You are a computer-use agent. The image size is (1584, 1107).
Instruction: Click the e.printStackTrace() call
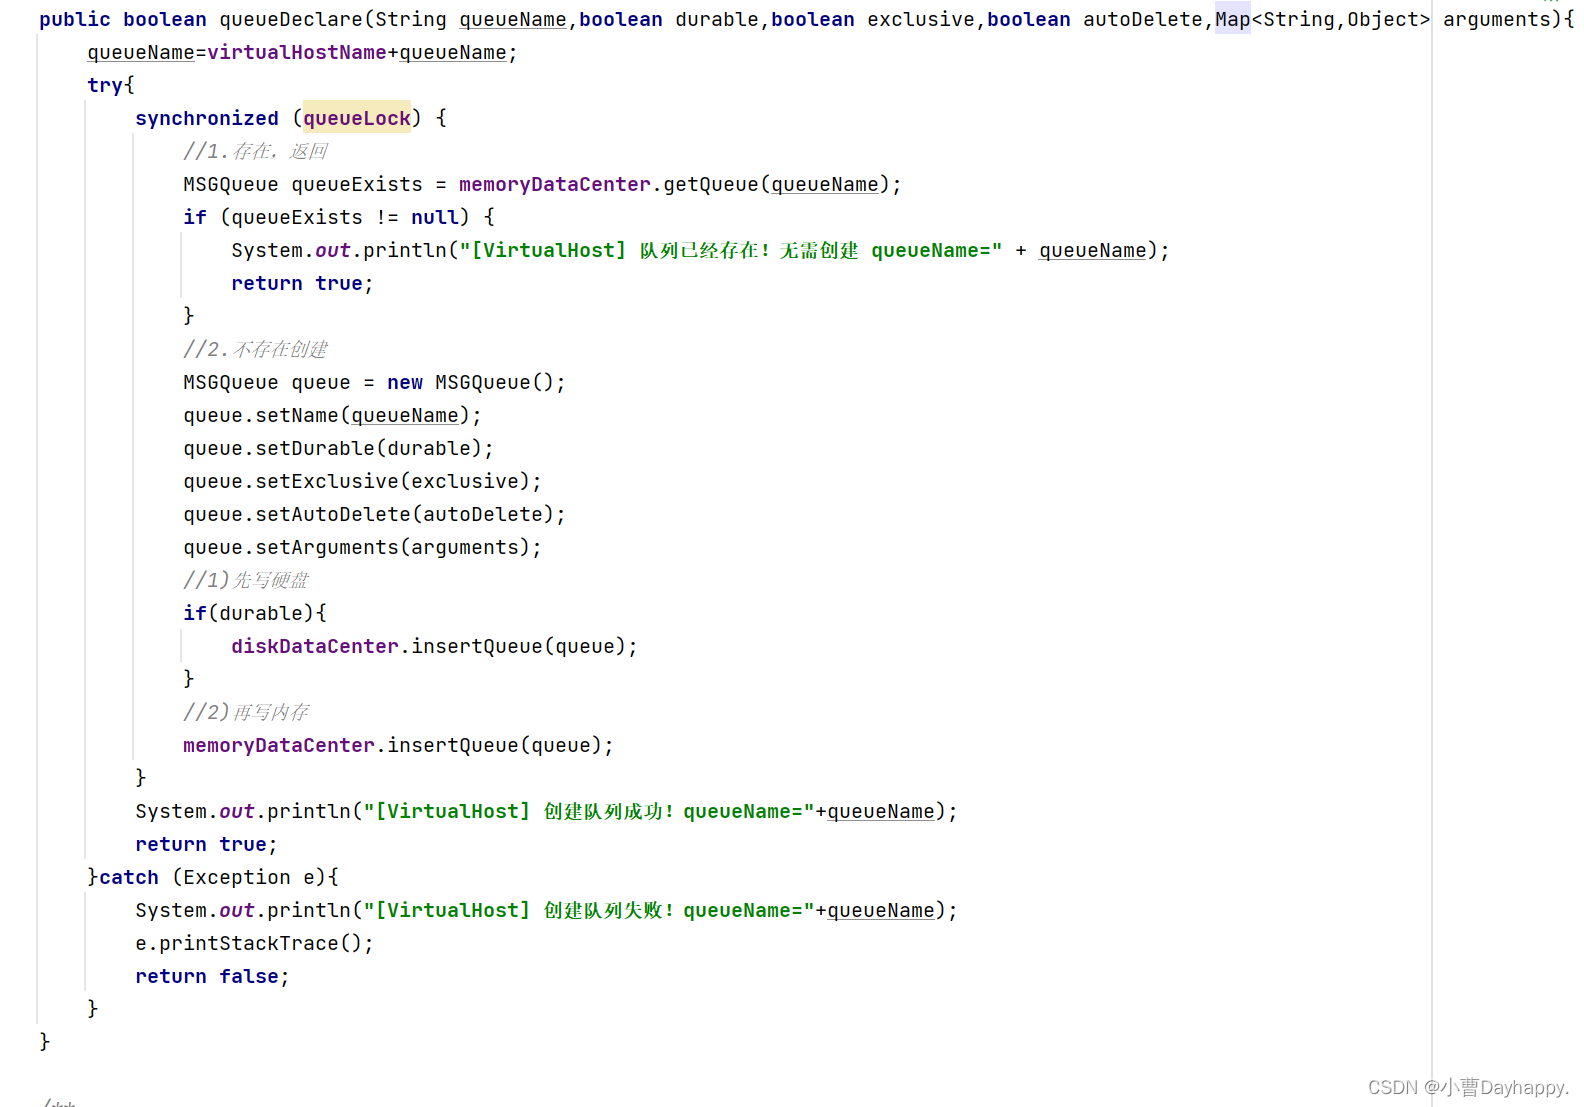[x=254, y=943]
